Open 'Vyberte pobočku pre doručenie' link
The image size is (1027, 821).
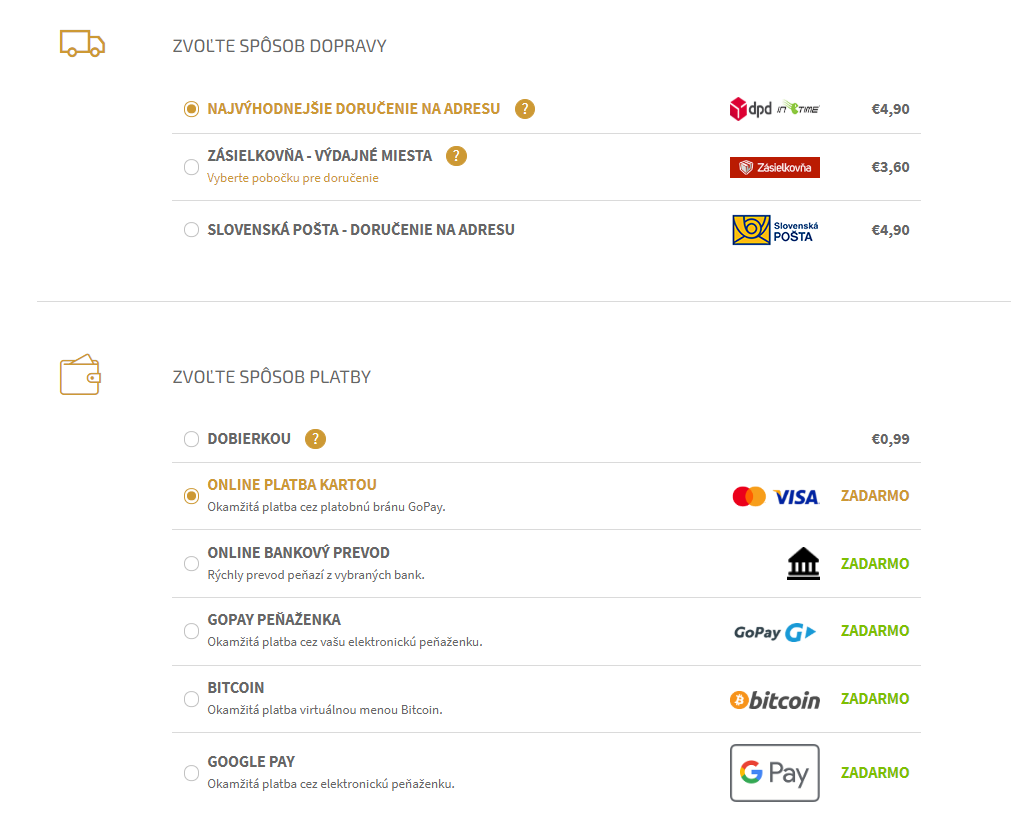293,178
